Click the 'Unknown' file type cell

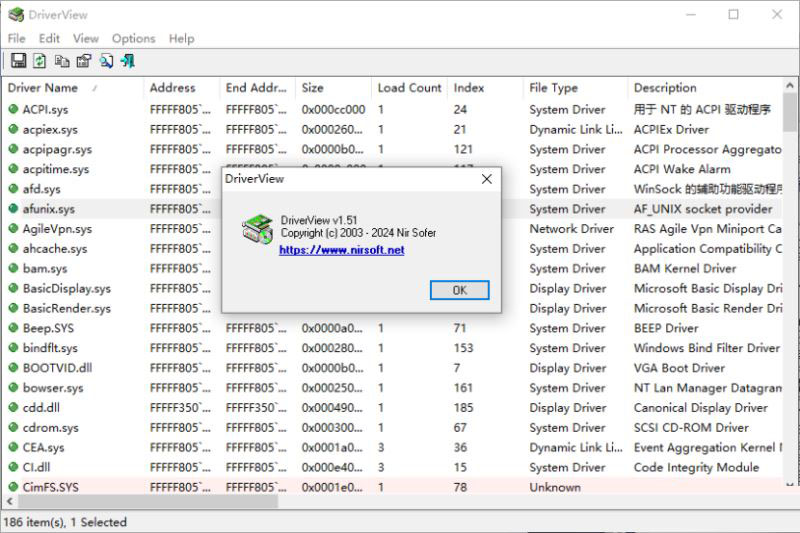(555, 487)
